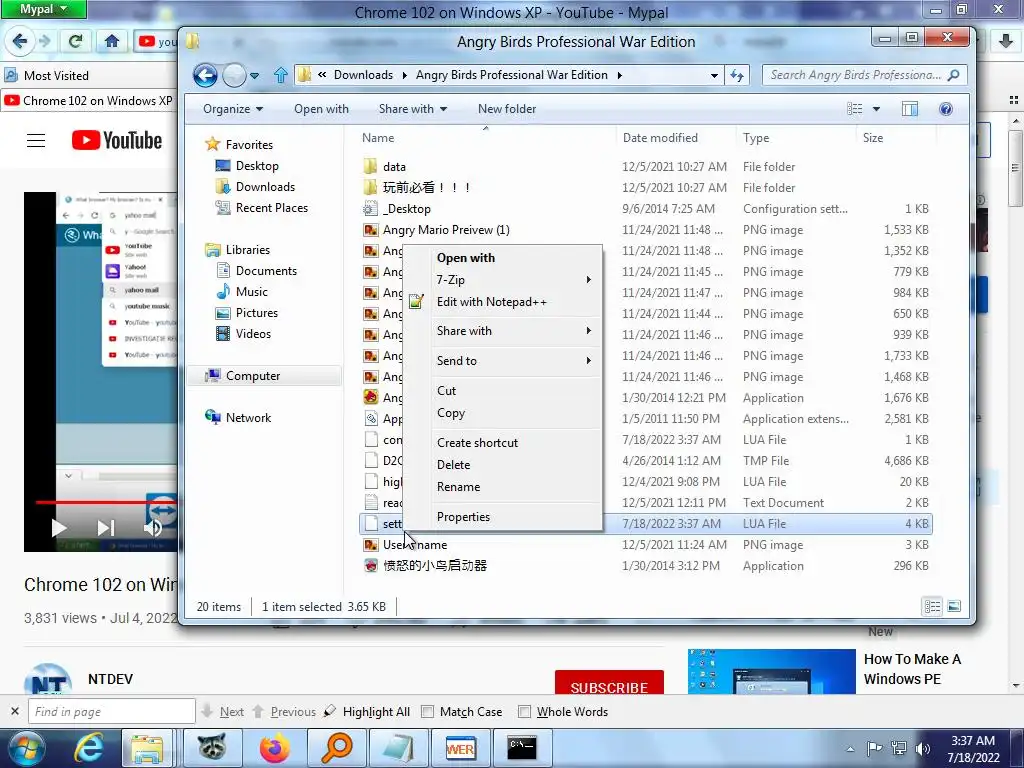This screenshot has height=768, width=1024.
Task: Click the New folder button
Action: (x=507, y=109)
